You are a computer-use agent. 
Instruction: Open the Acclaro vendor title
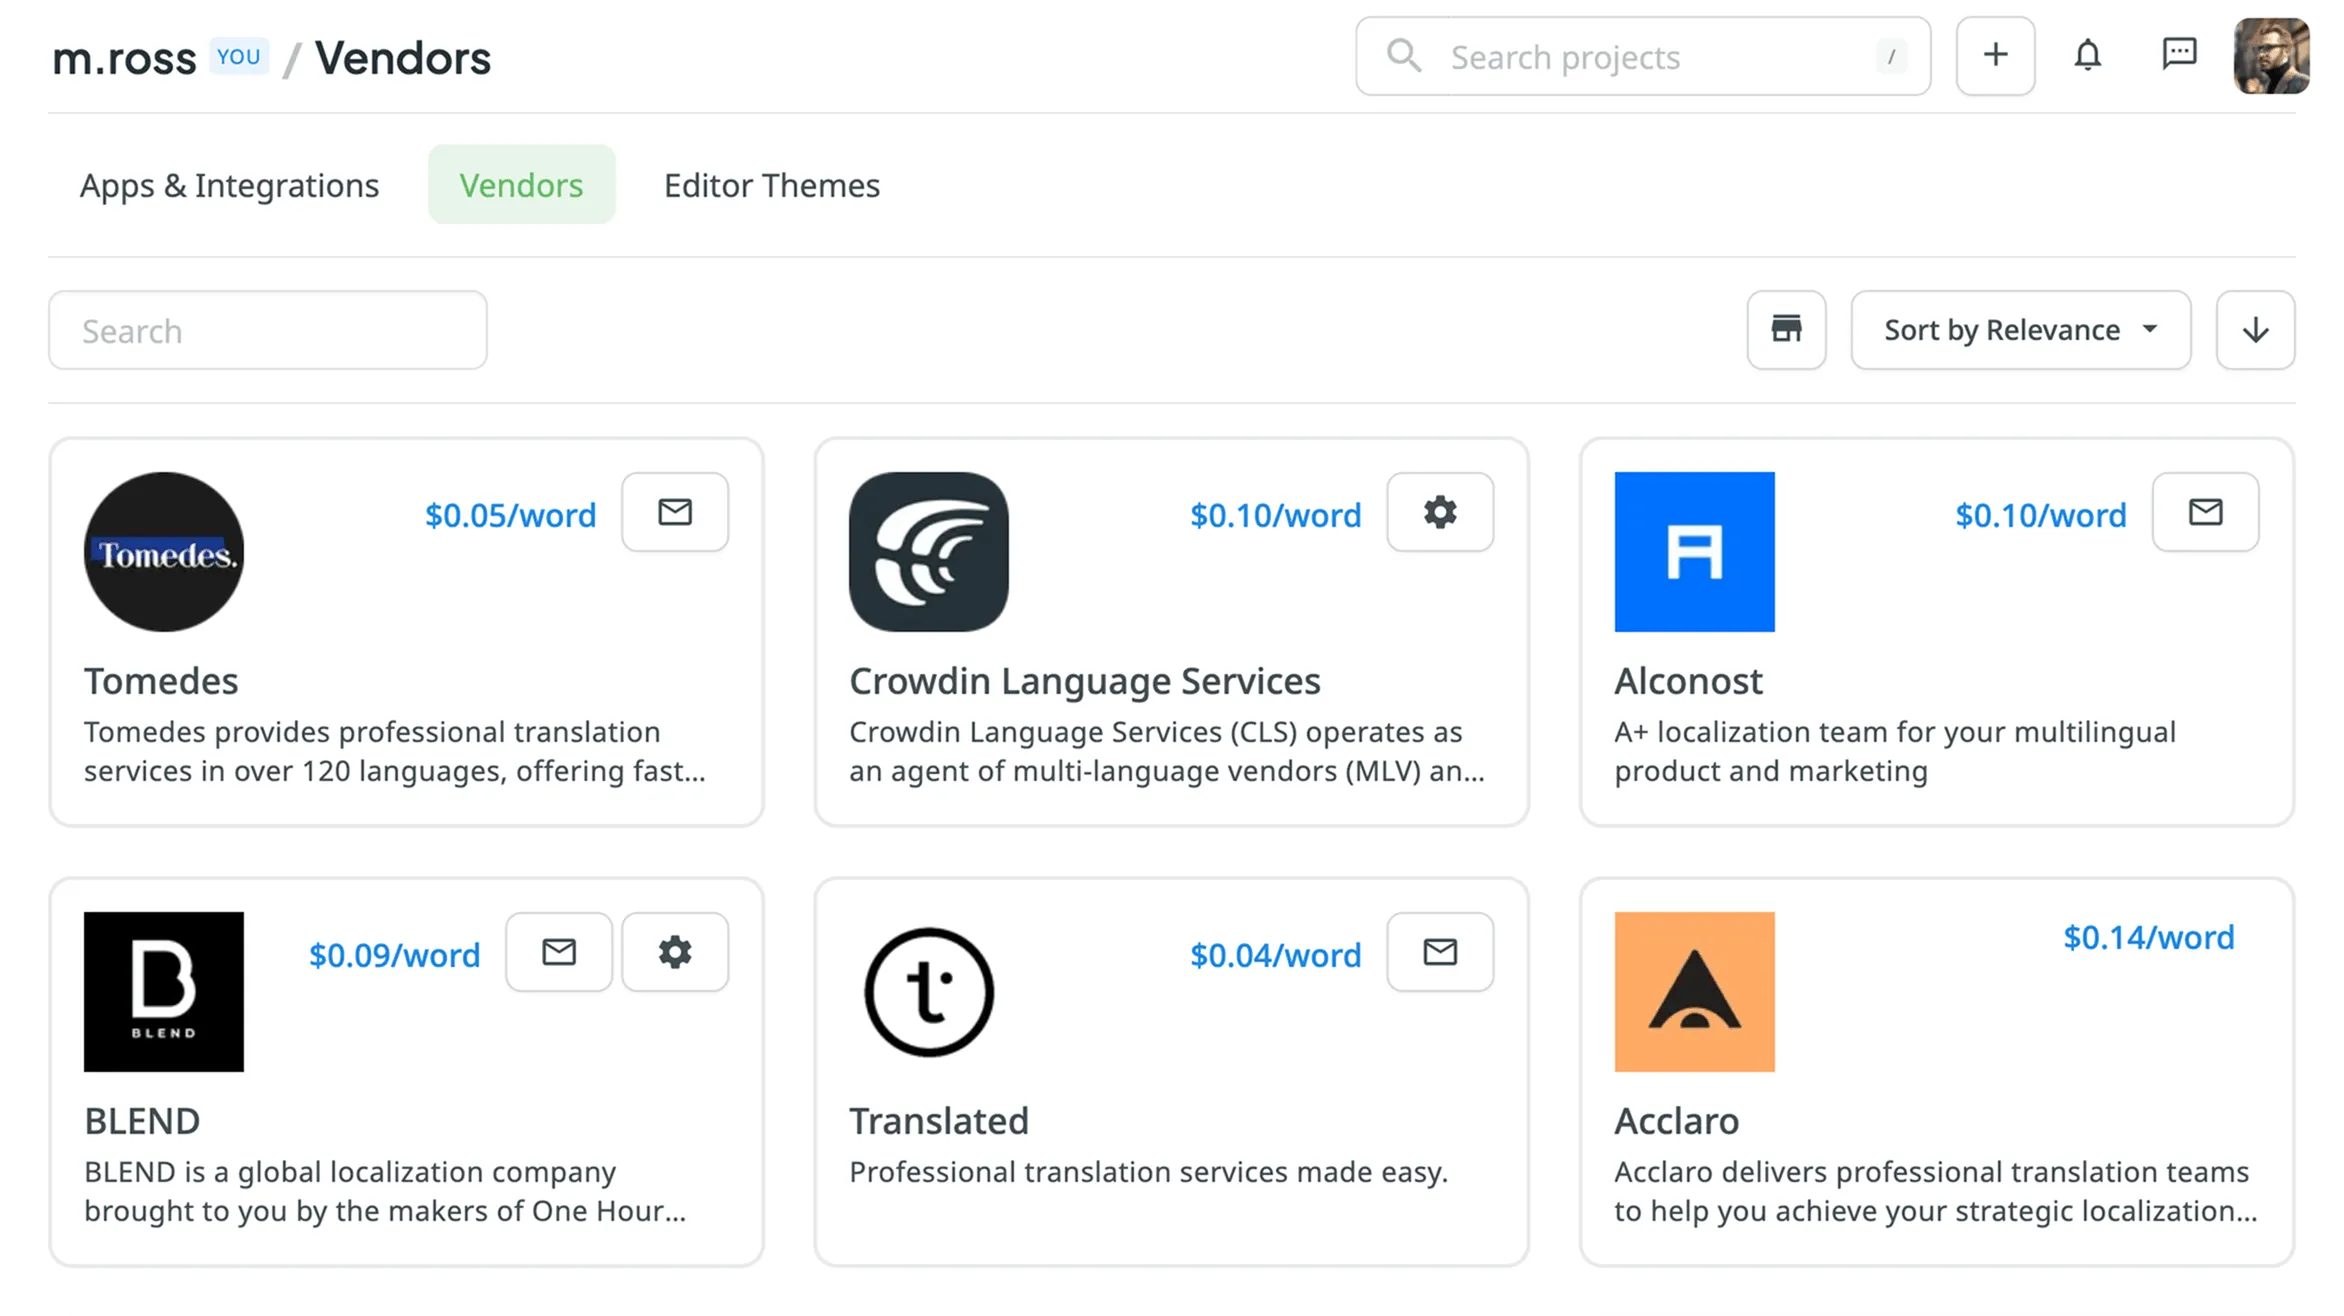(x=1676, y=1121)
